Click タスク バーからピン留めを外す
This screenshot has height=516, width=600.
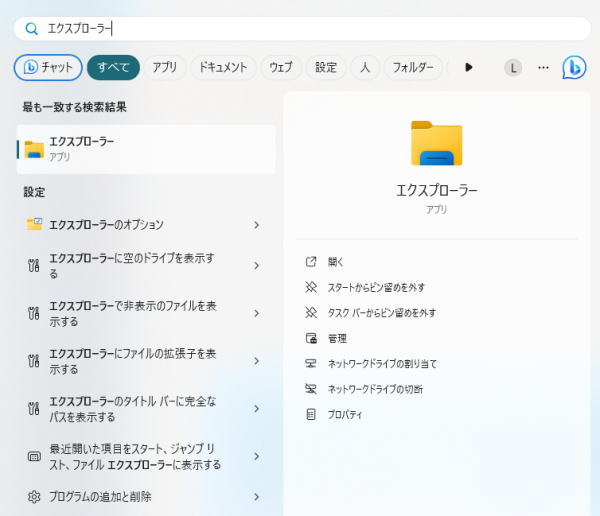click(382, 313)
